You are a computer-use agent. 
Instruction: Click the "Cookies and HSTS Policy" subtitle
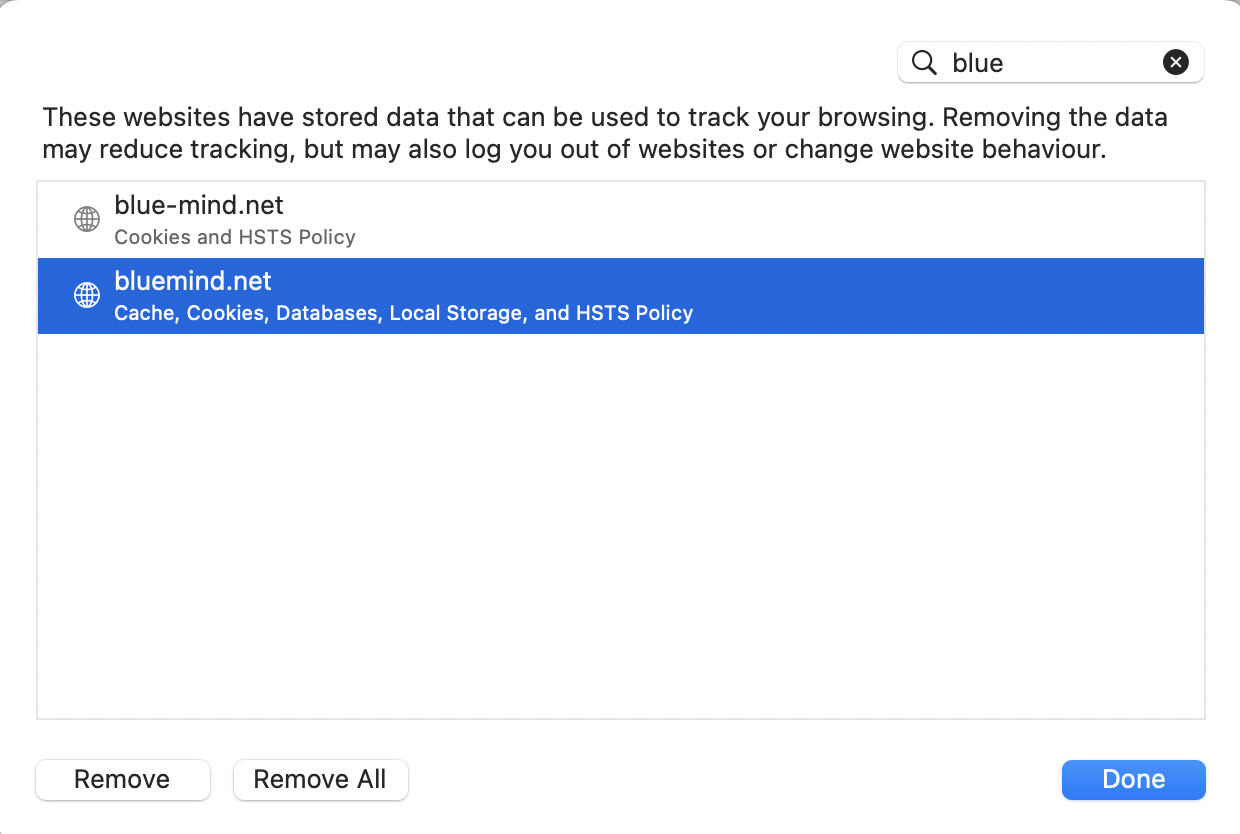[x=235, y=238]
